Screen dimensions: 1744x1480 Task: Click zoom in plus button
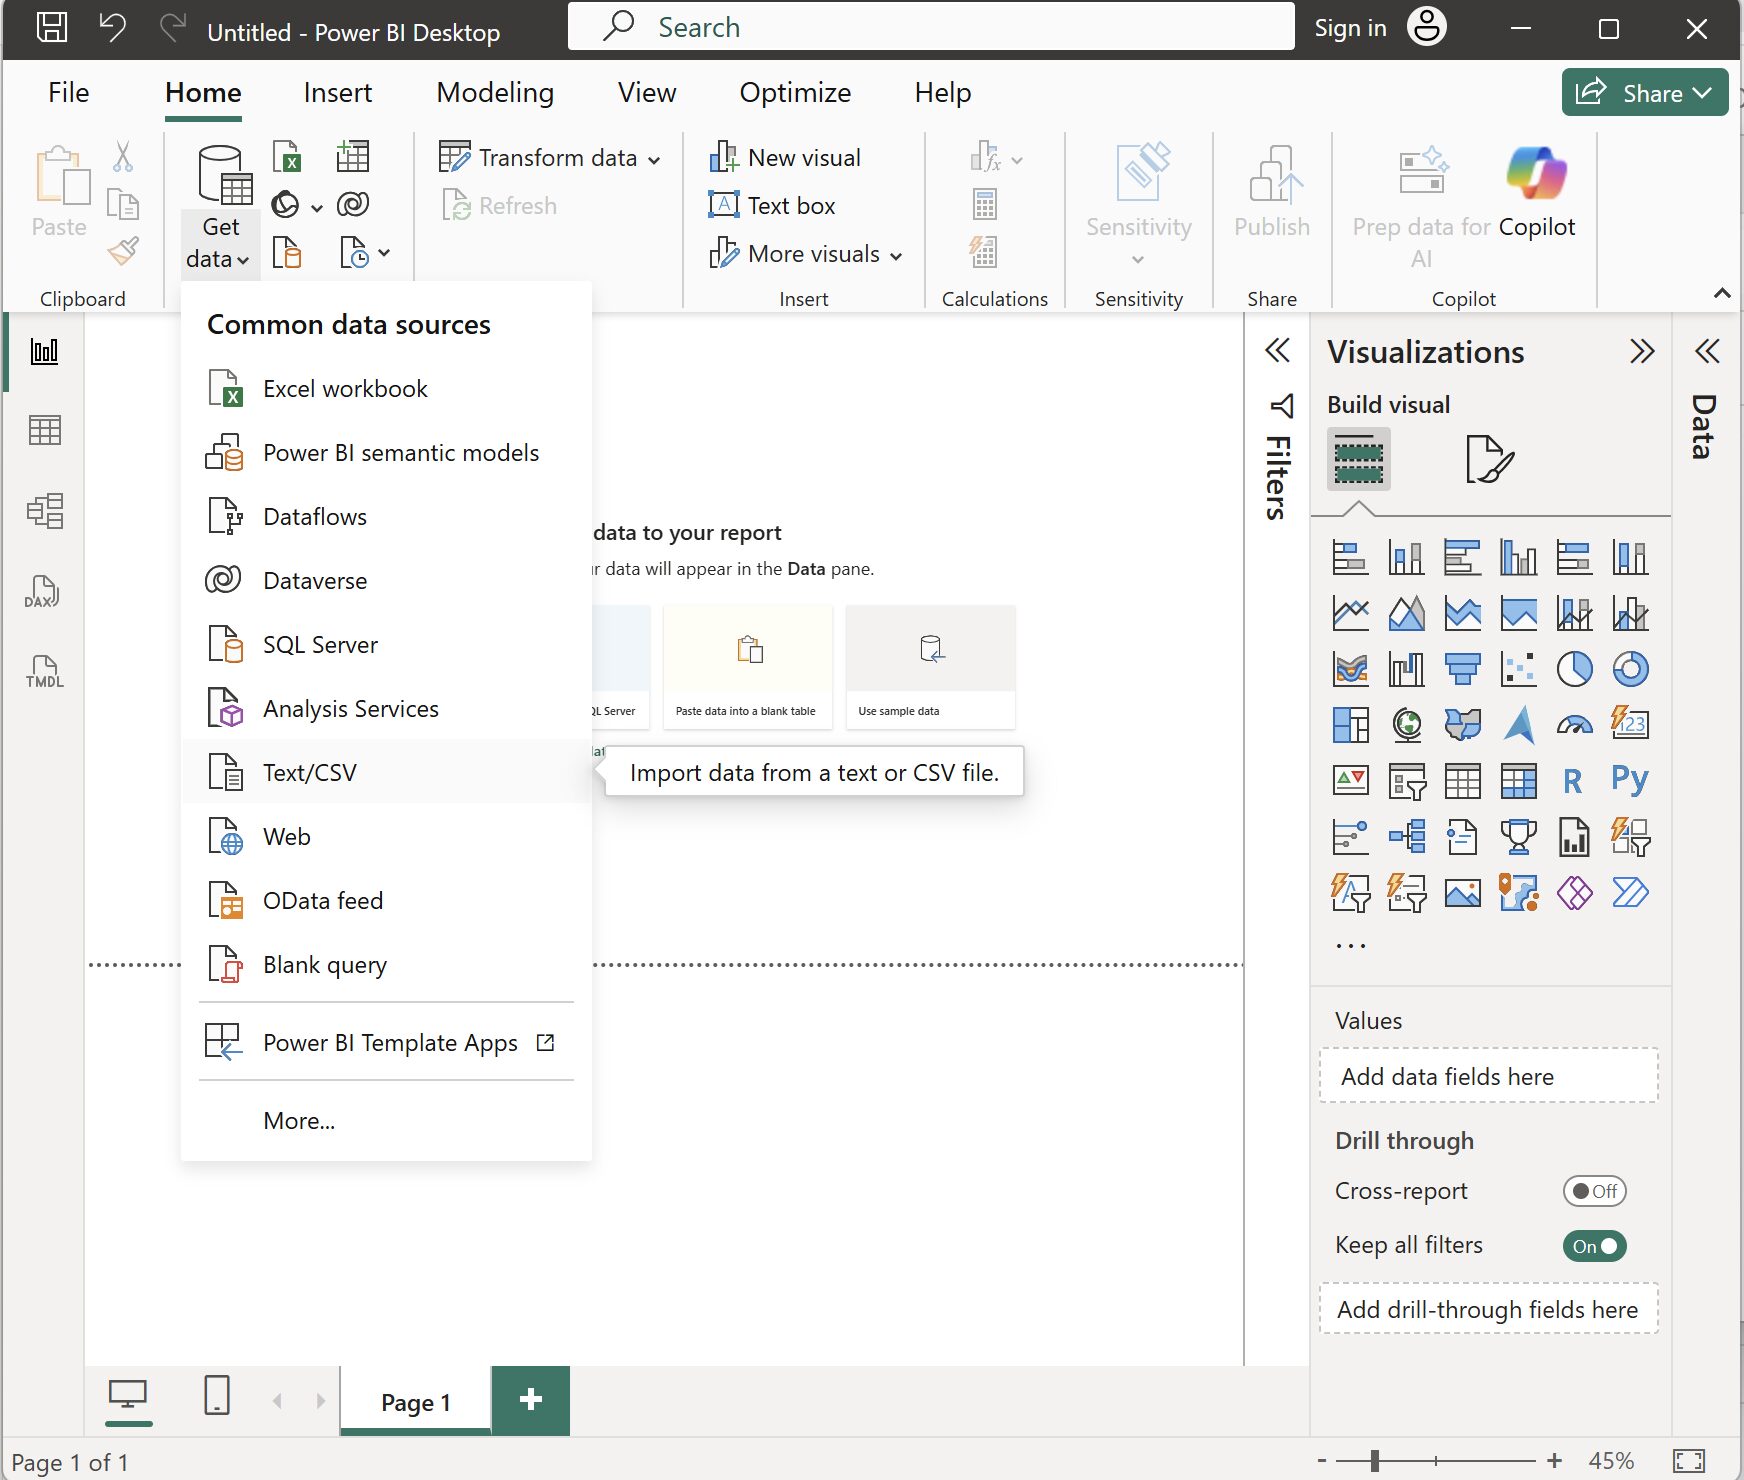1553,1461
